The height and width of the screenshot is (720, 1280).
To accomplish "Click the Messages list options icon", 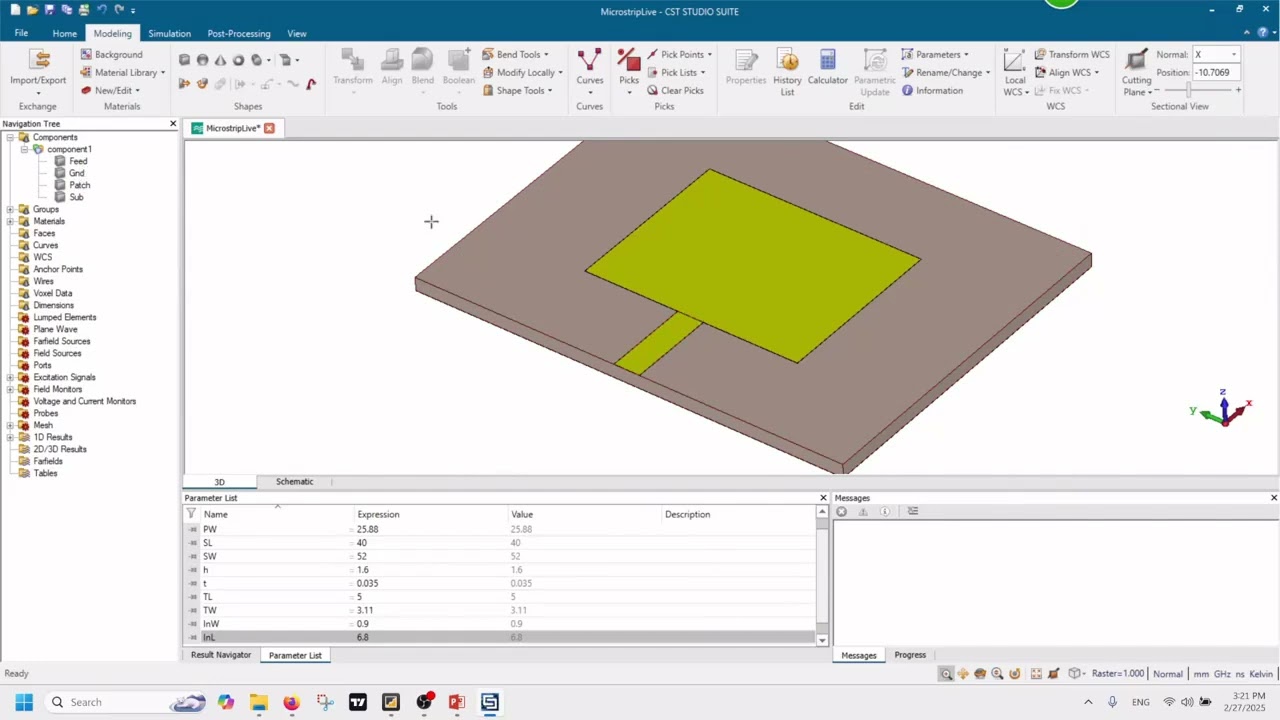I will [913, 511].
